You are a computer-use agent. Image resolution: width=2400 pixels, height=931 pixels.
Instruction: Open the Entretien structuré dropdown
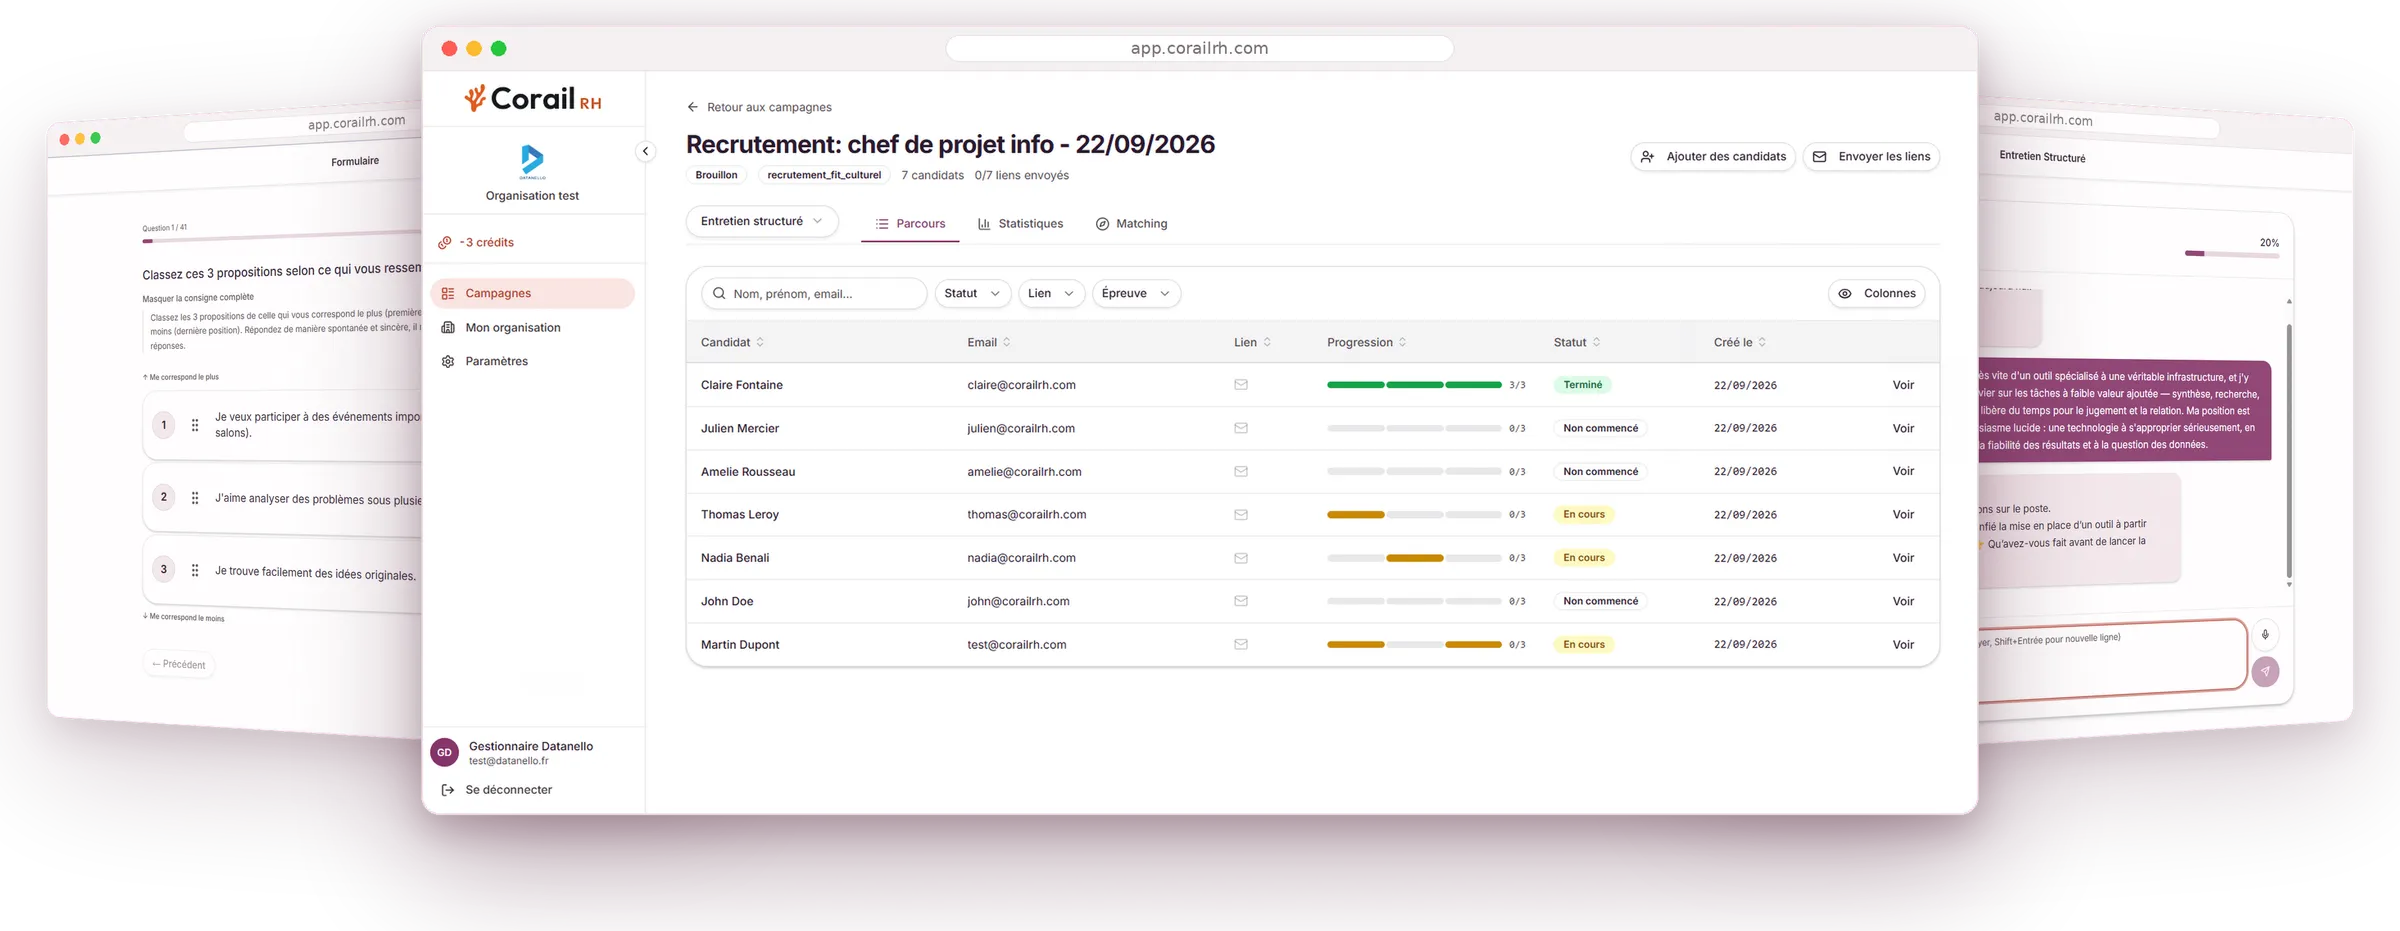[761, 221]
